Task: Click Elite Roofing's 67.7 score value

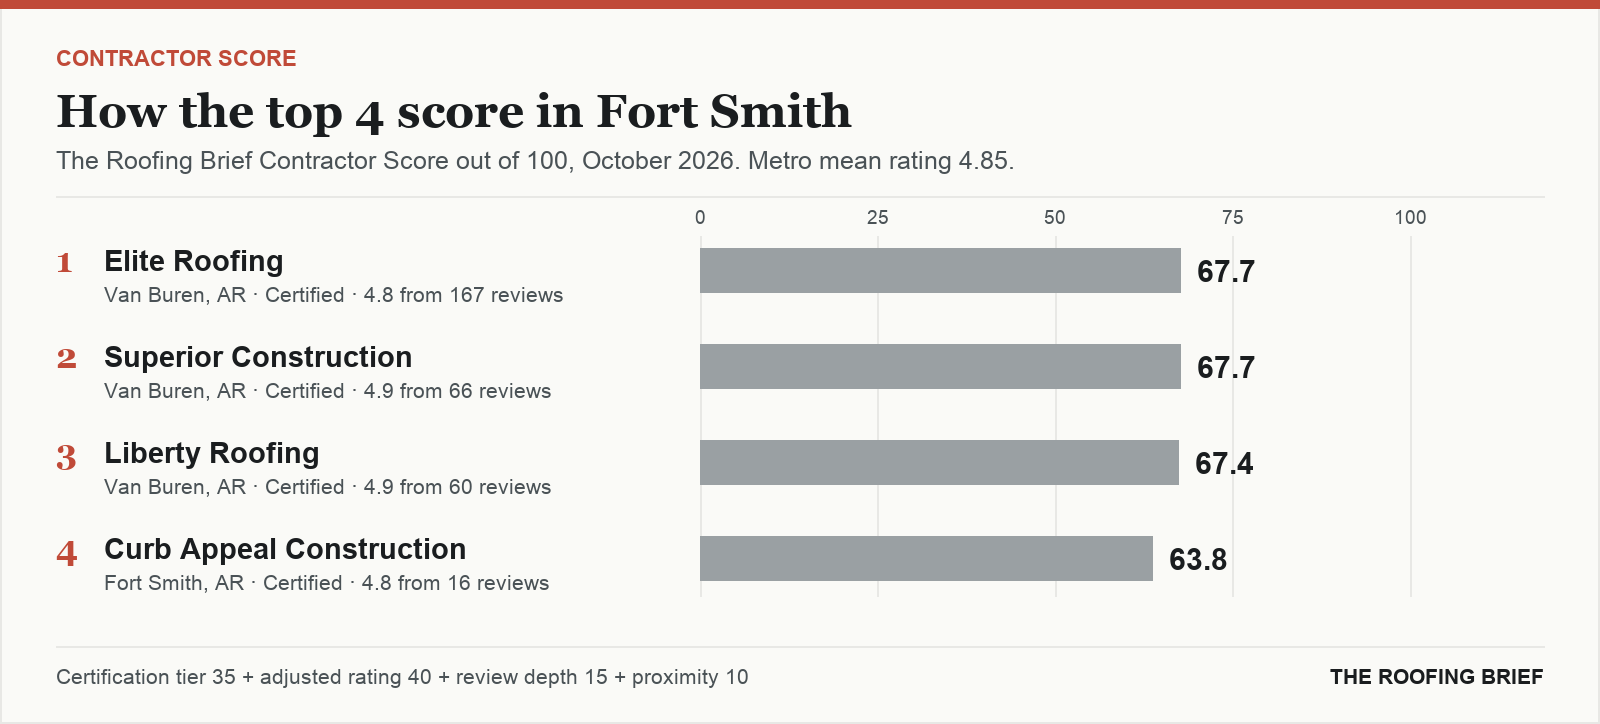Action: click(x=1226, y=271)
